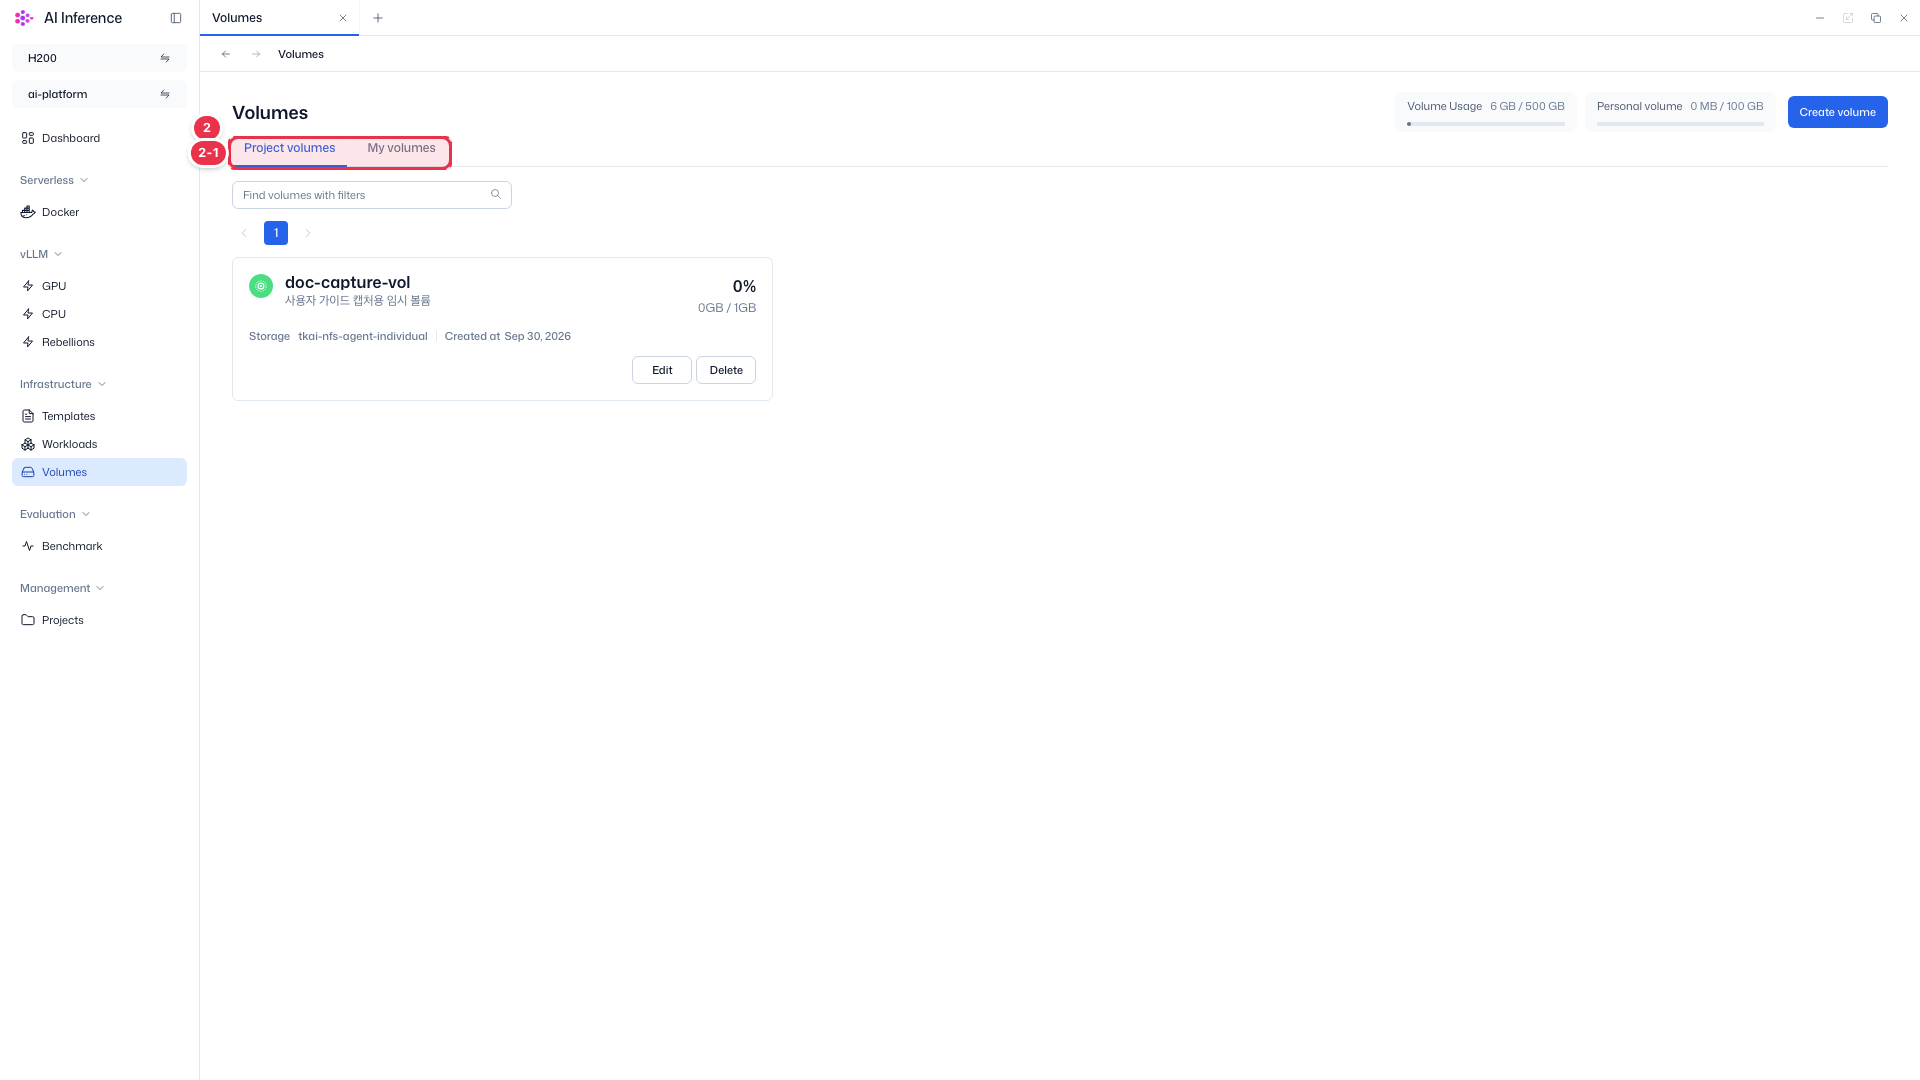
Task: Open the GPU lightning icon
Action: pos(28,286)
